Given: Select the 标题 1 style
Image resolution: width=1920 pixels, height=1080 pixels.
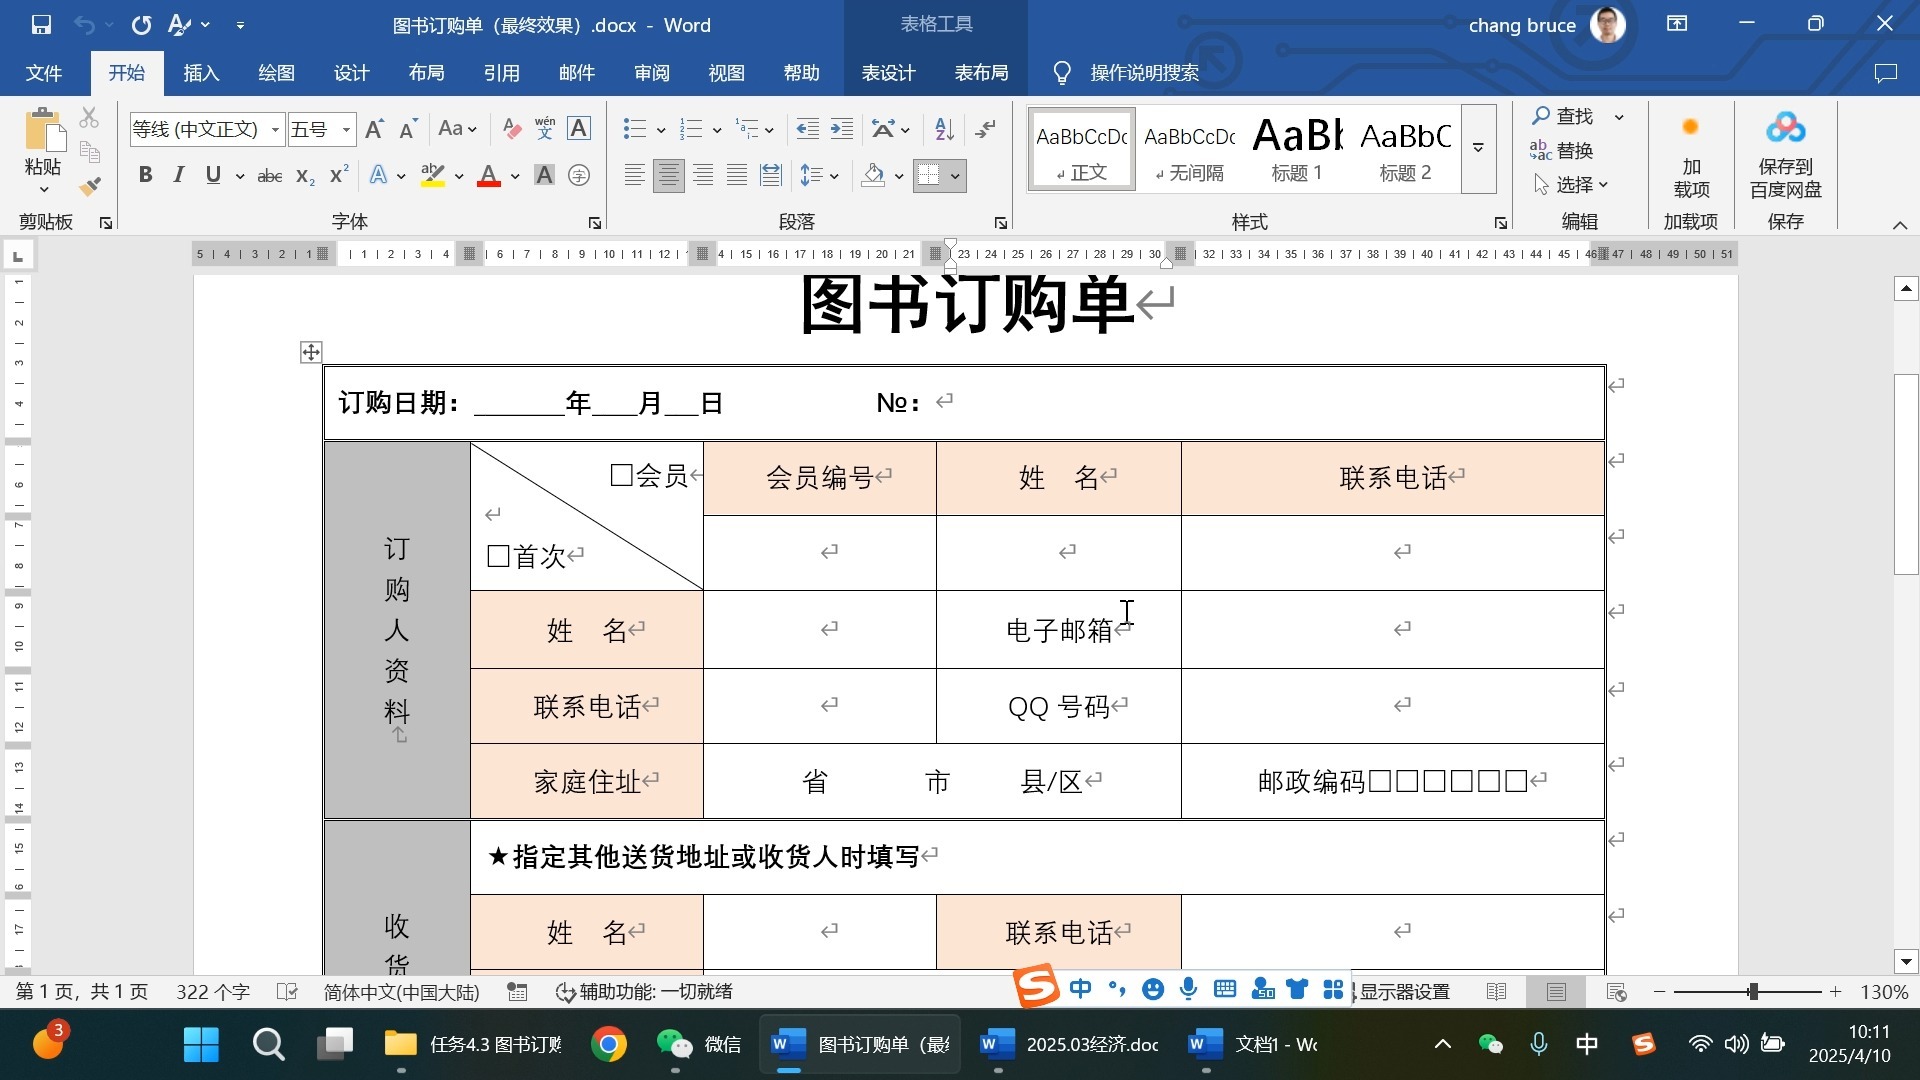Looking at the screenshot, I should click(x=1296, y=148).
